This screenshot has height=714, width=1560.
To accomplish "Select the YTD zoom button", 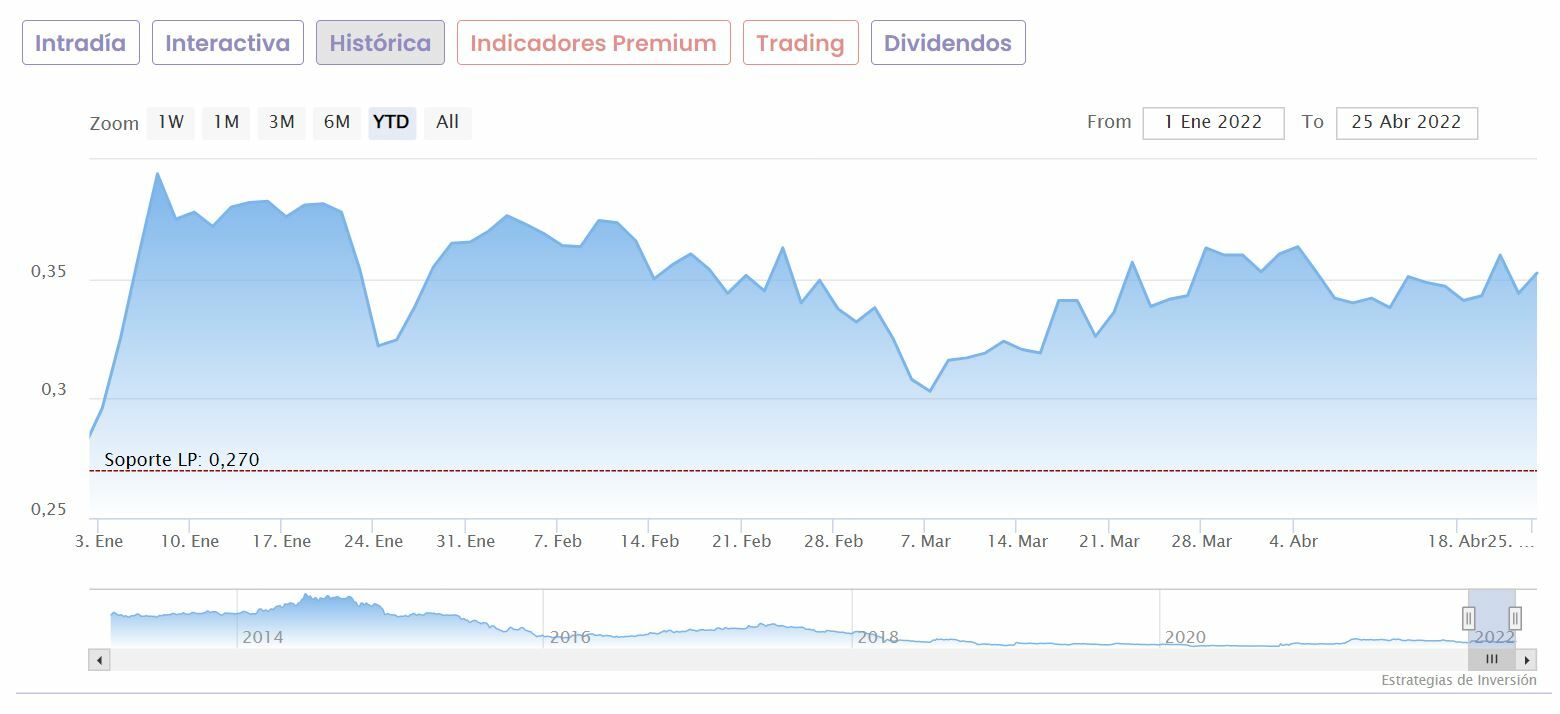I will point(391,122).
